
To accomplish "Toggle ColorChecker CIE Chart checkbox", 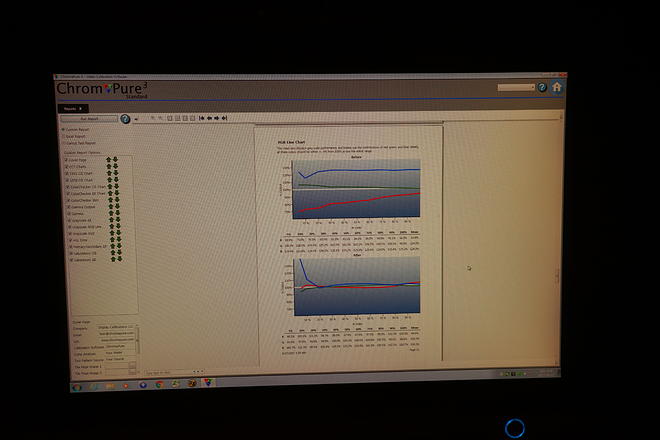I will [68, 187].
